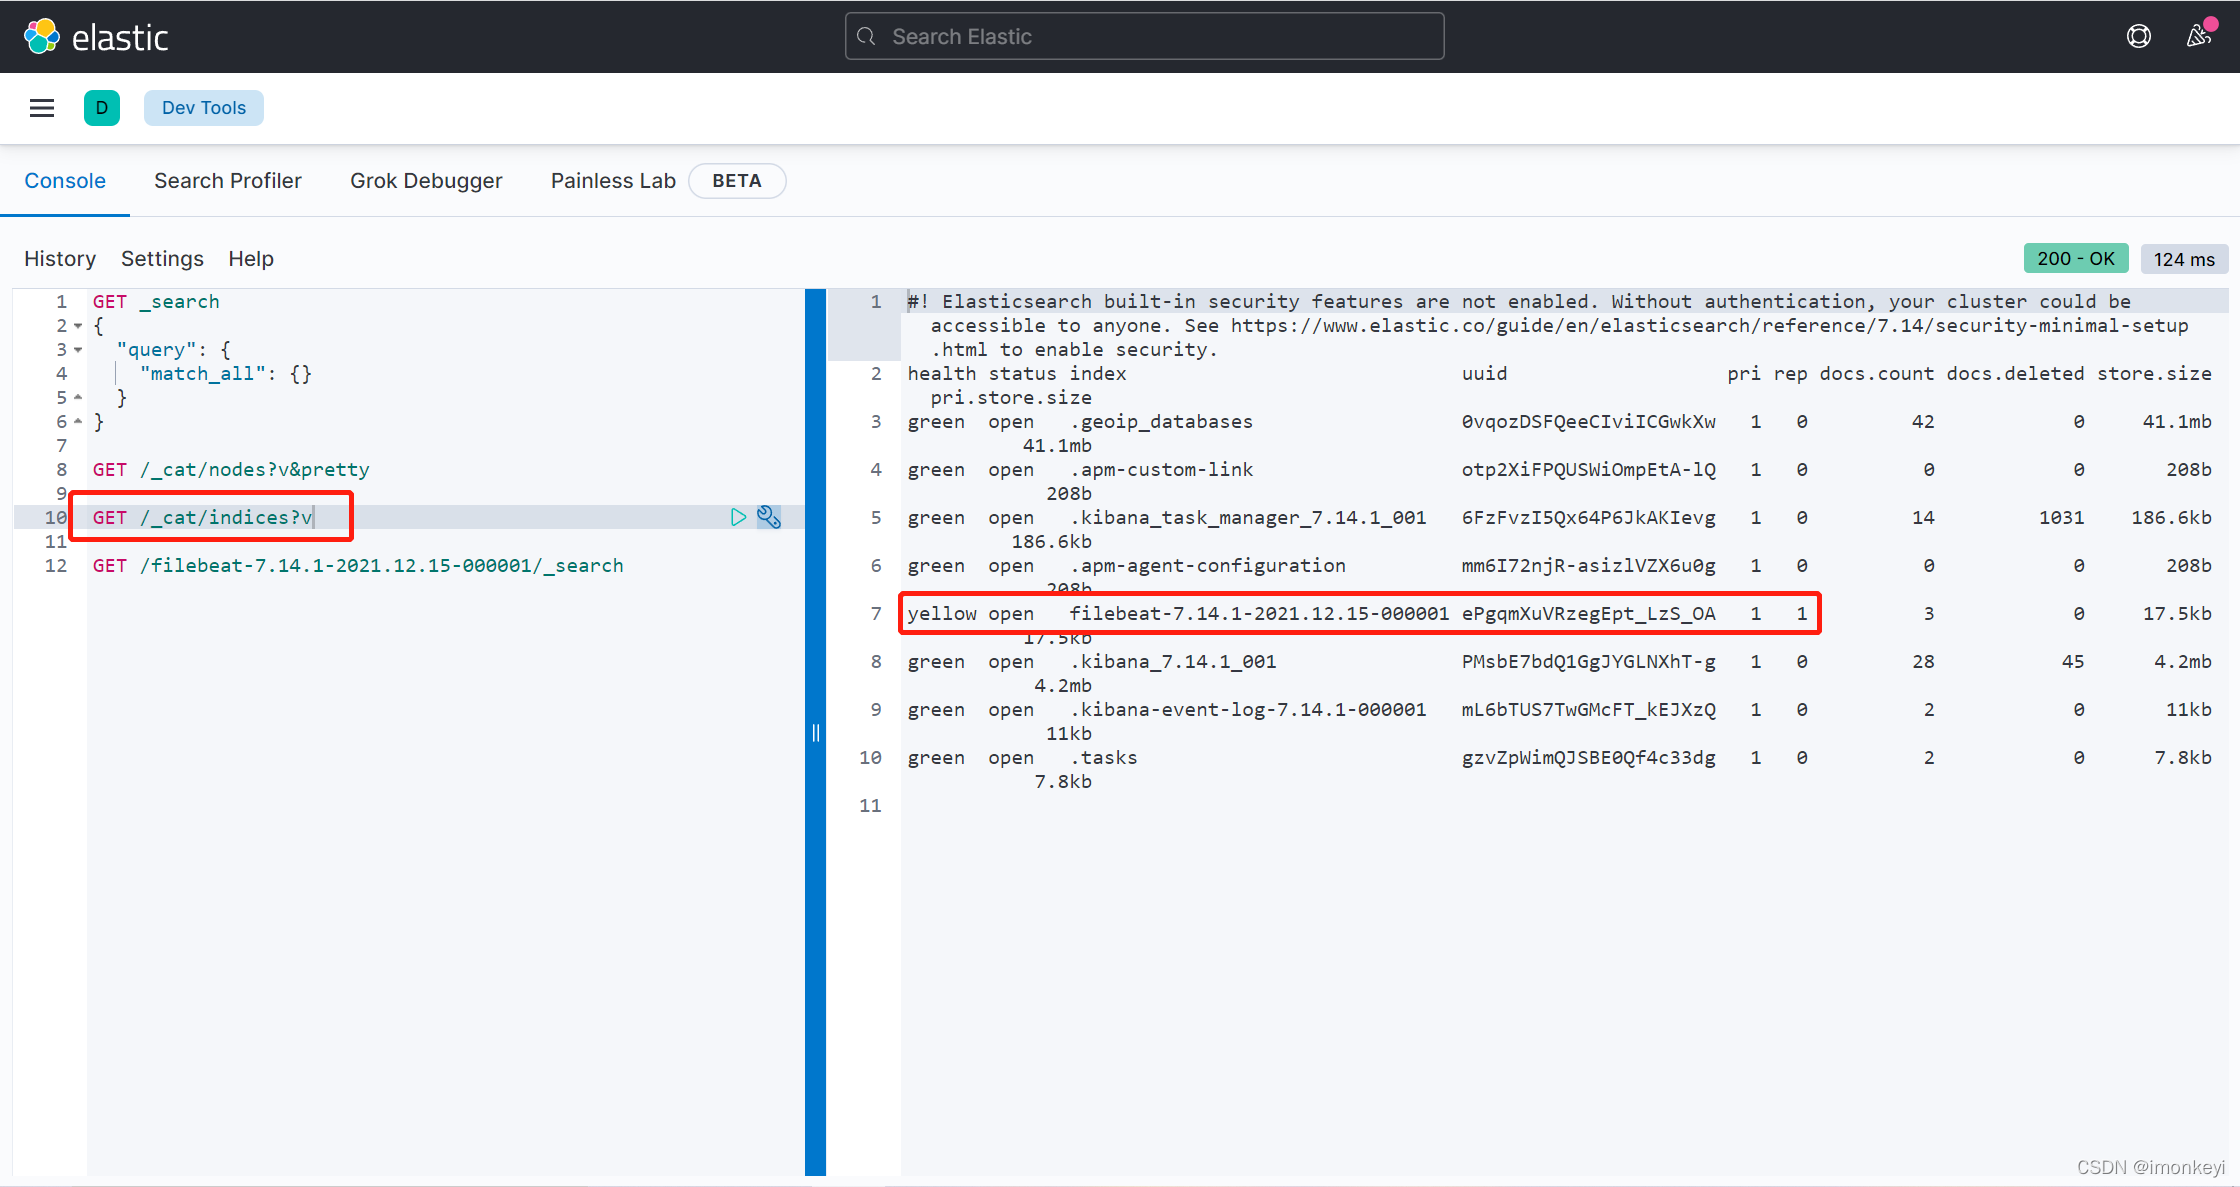2240x1187 pixels.
Task: Switch to the Search Profiler tab
Action: (x=228, y=181)
